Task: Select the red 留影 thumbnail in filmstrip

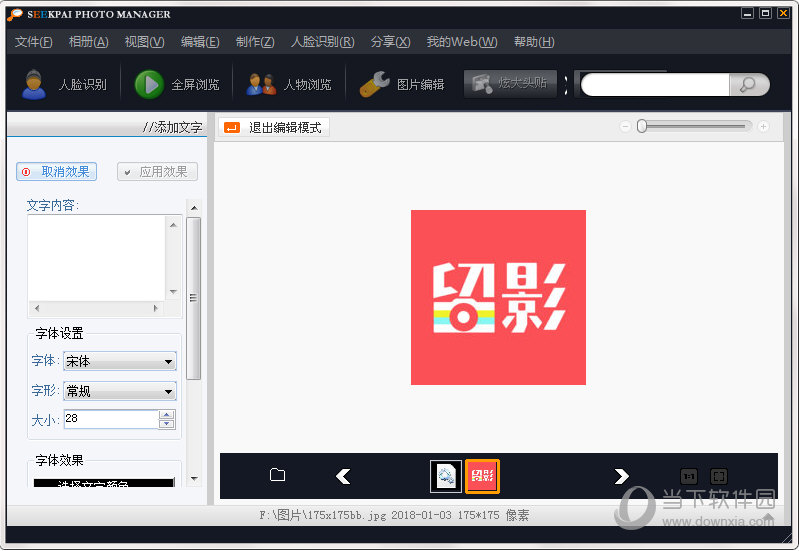Action: (482, 476)
